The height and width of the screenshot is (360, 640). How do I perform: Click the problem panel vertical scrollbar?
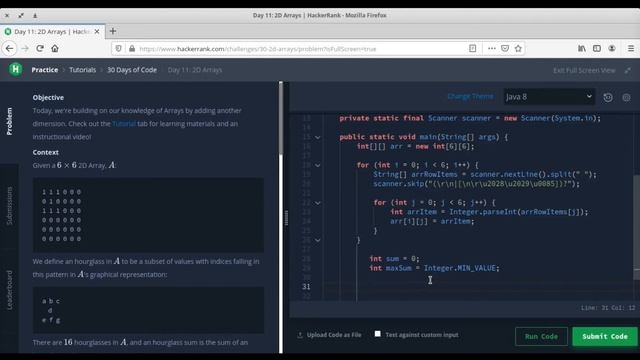tap(281, 118)
